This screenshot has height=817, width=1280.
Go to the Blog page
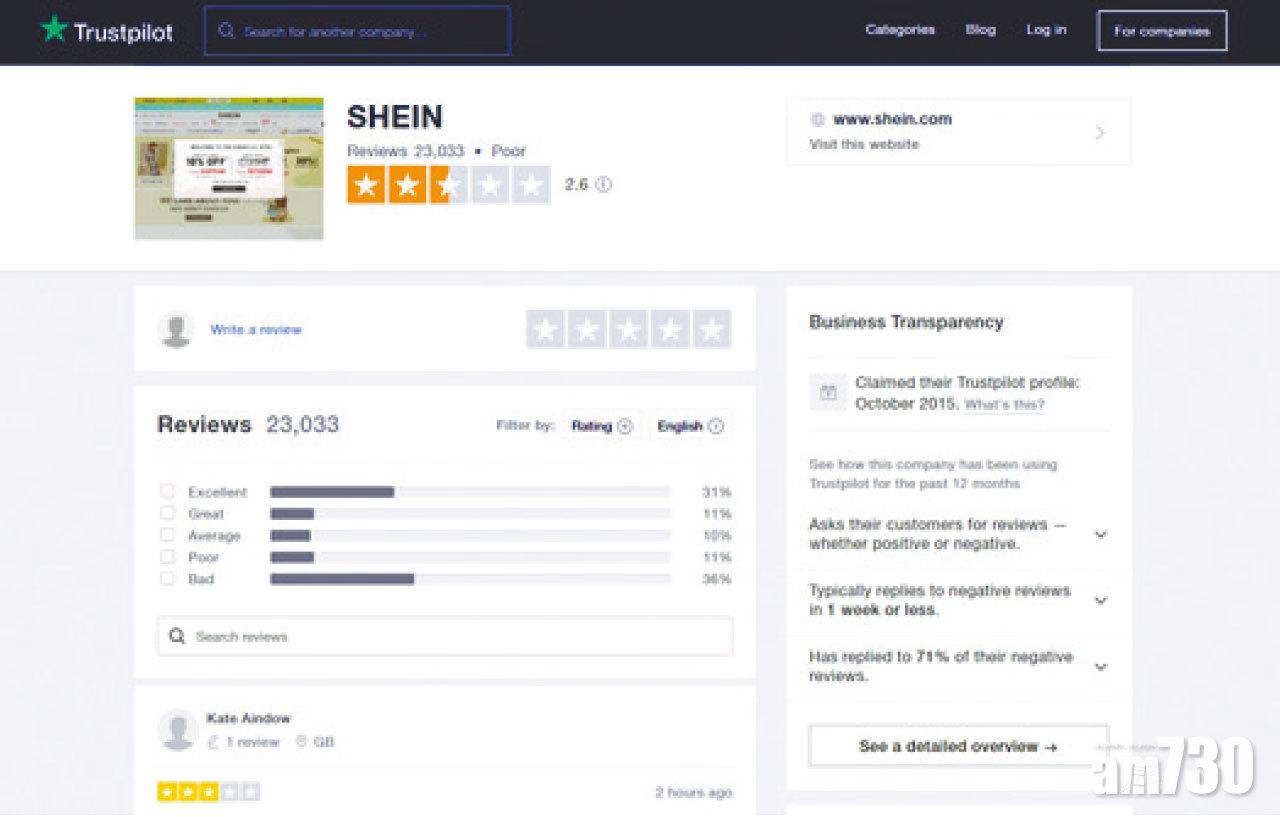pyautogui.click(x=980, y=30)
